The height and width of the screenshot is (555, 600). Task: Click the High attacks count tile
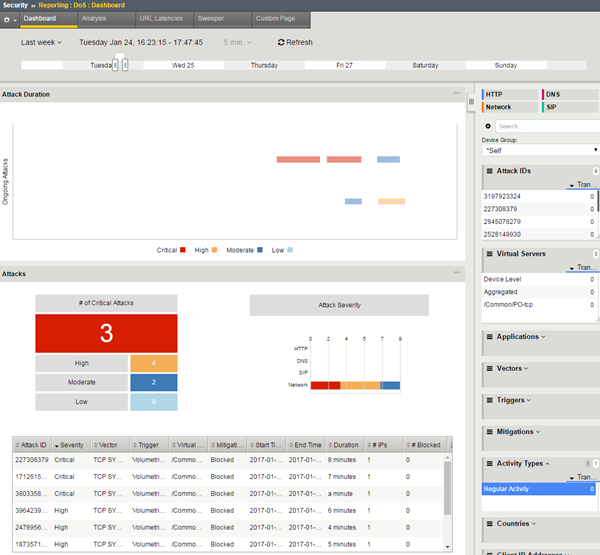click(x=153, y=363)
